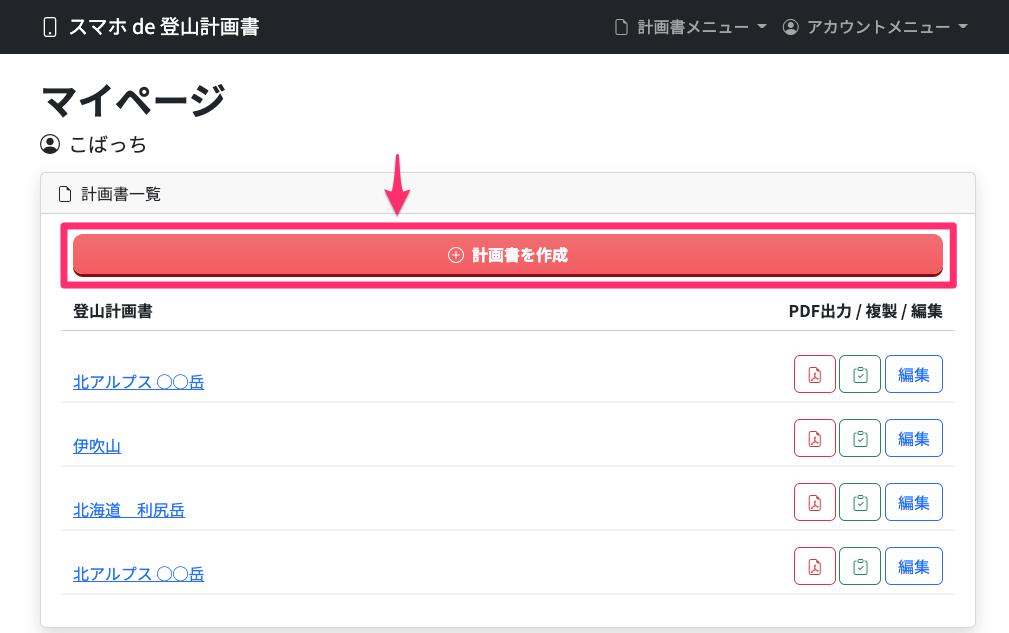Click PDF export icon for 伊吹山
Viewport: 1009px width, 633px height.
tap(815, 438)
